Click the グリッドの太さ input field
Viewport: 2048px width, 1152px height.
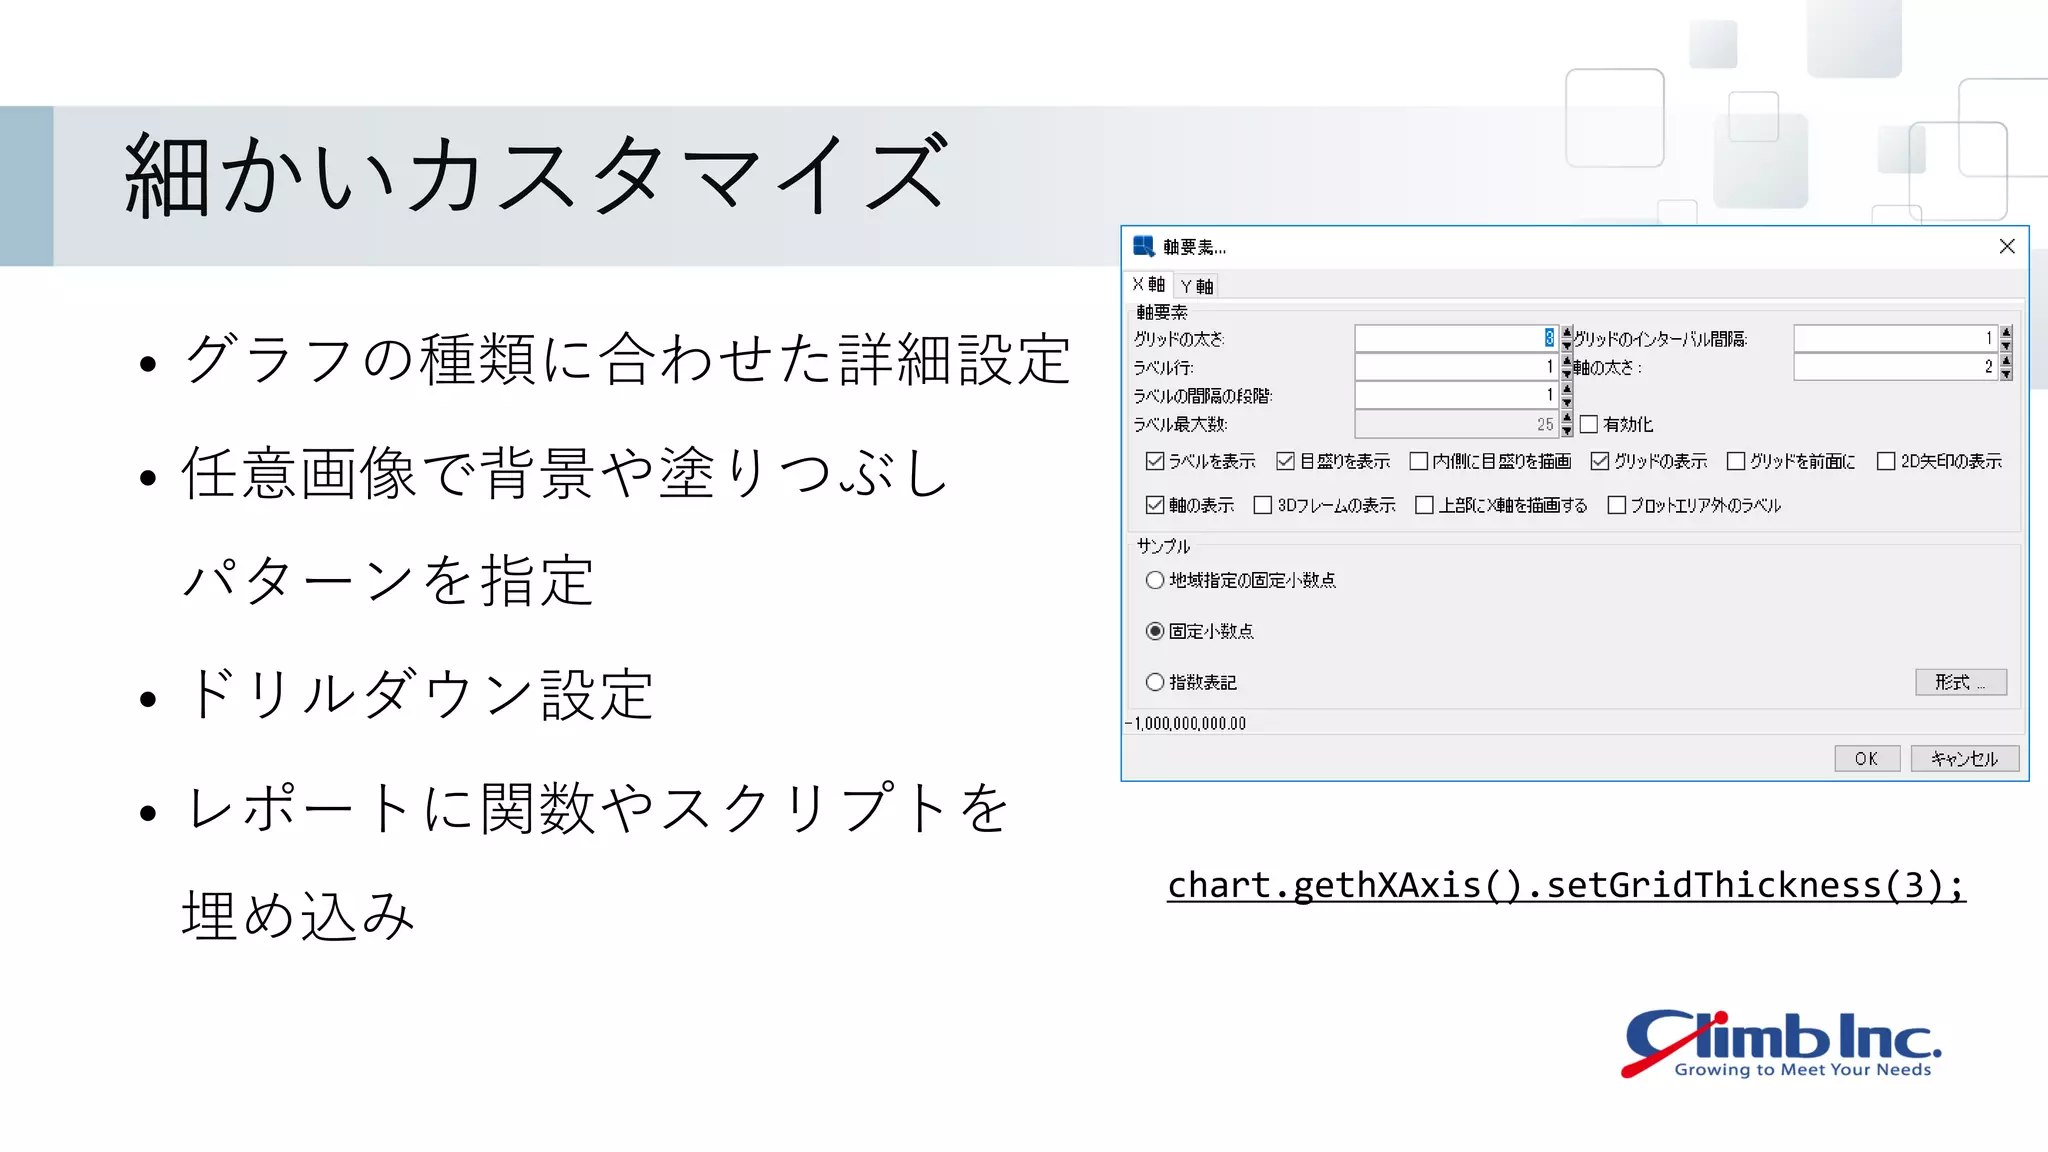pyautogui.click(x=1456, y=338)
